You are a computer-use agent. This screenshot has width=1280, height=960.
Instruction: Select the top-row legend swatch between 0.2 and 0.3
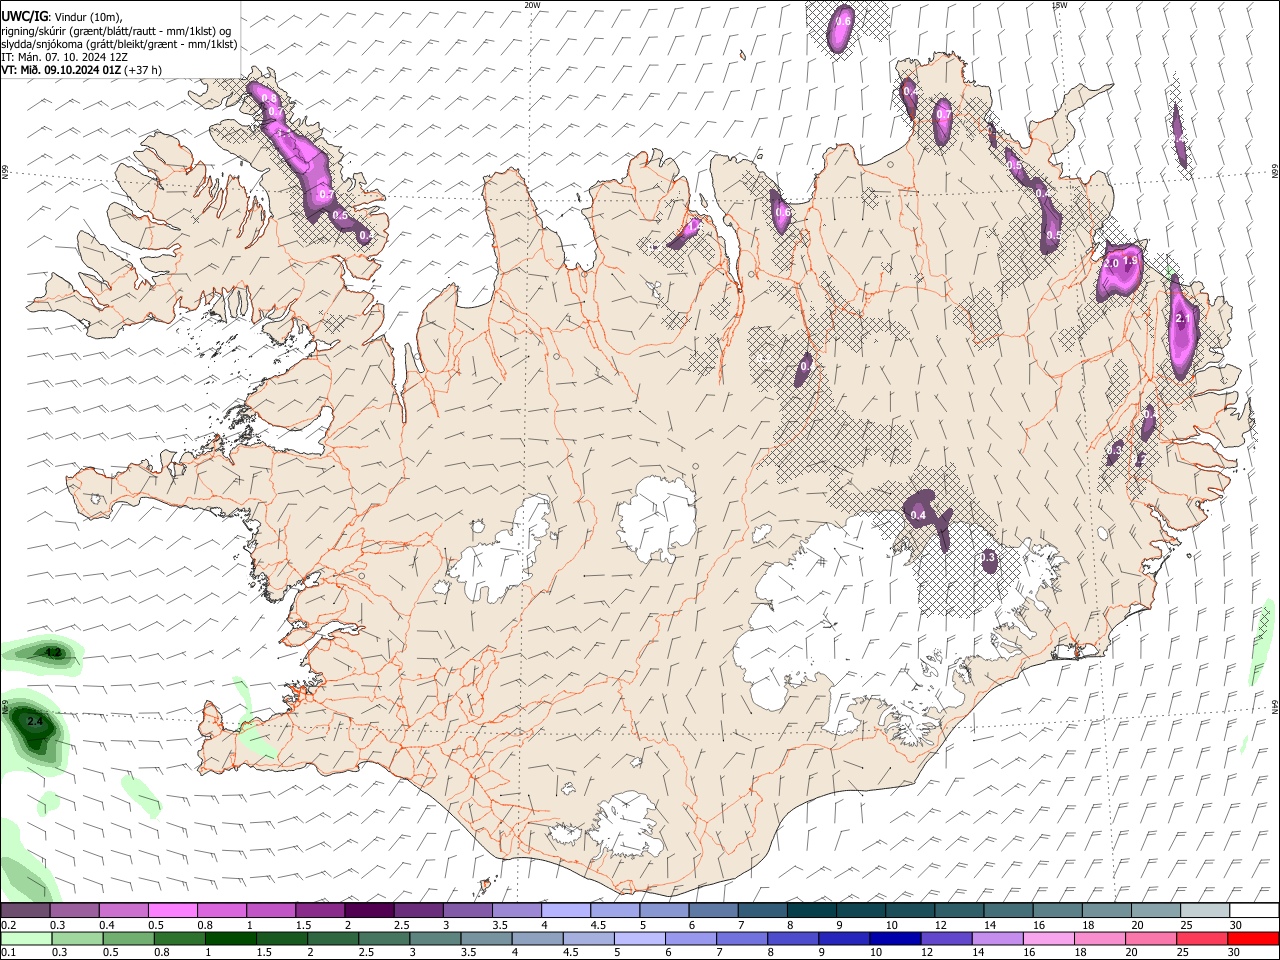click(x=25, y=910)
